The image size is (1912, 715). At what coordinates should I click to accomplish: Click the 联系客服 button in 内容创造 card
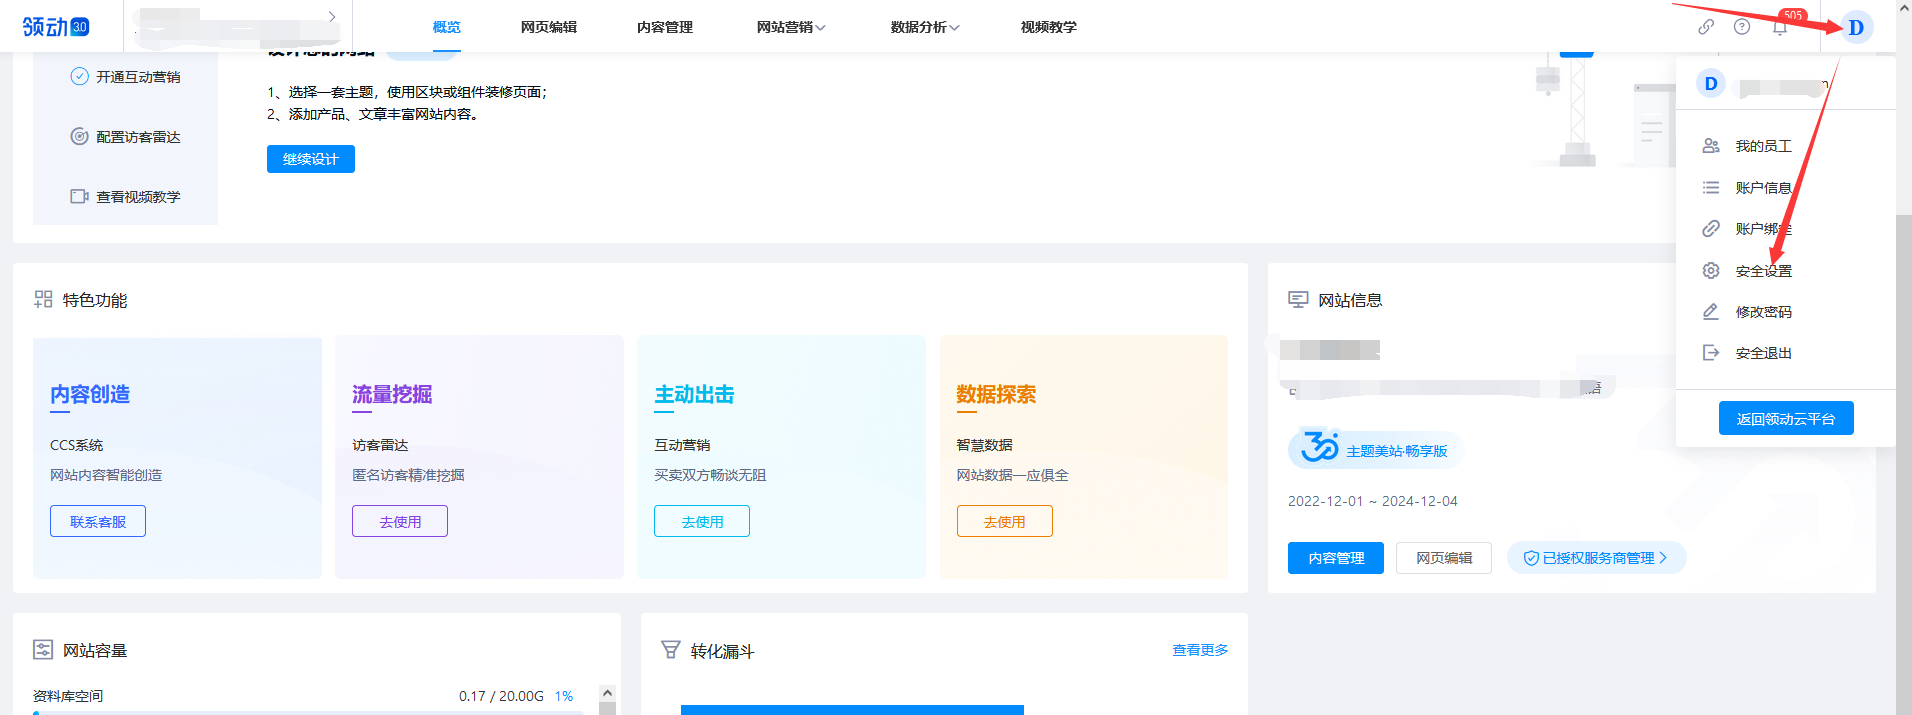tap(98, 521)
